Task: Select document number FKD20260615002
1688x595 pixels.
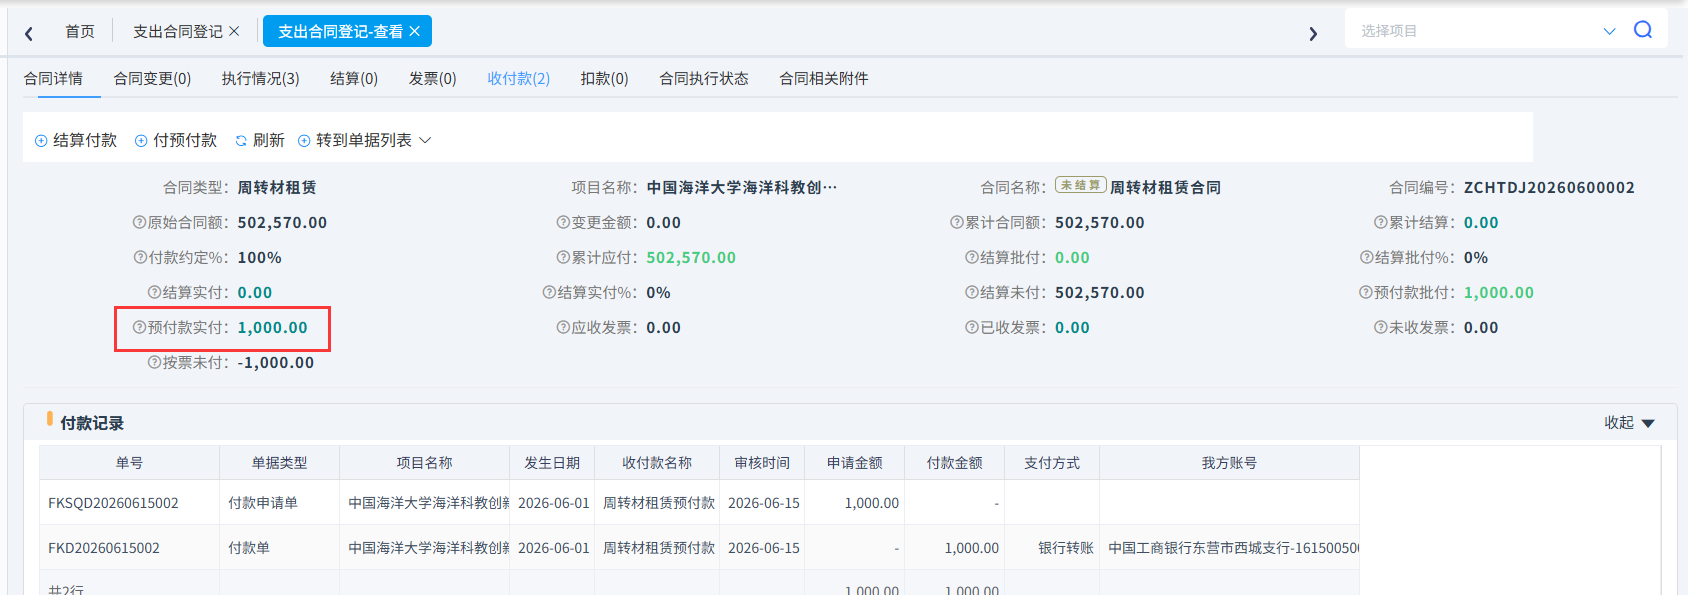Action: (104, 548)
